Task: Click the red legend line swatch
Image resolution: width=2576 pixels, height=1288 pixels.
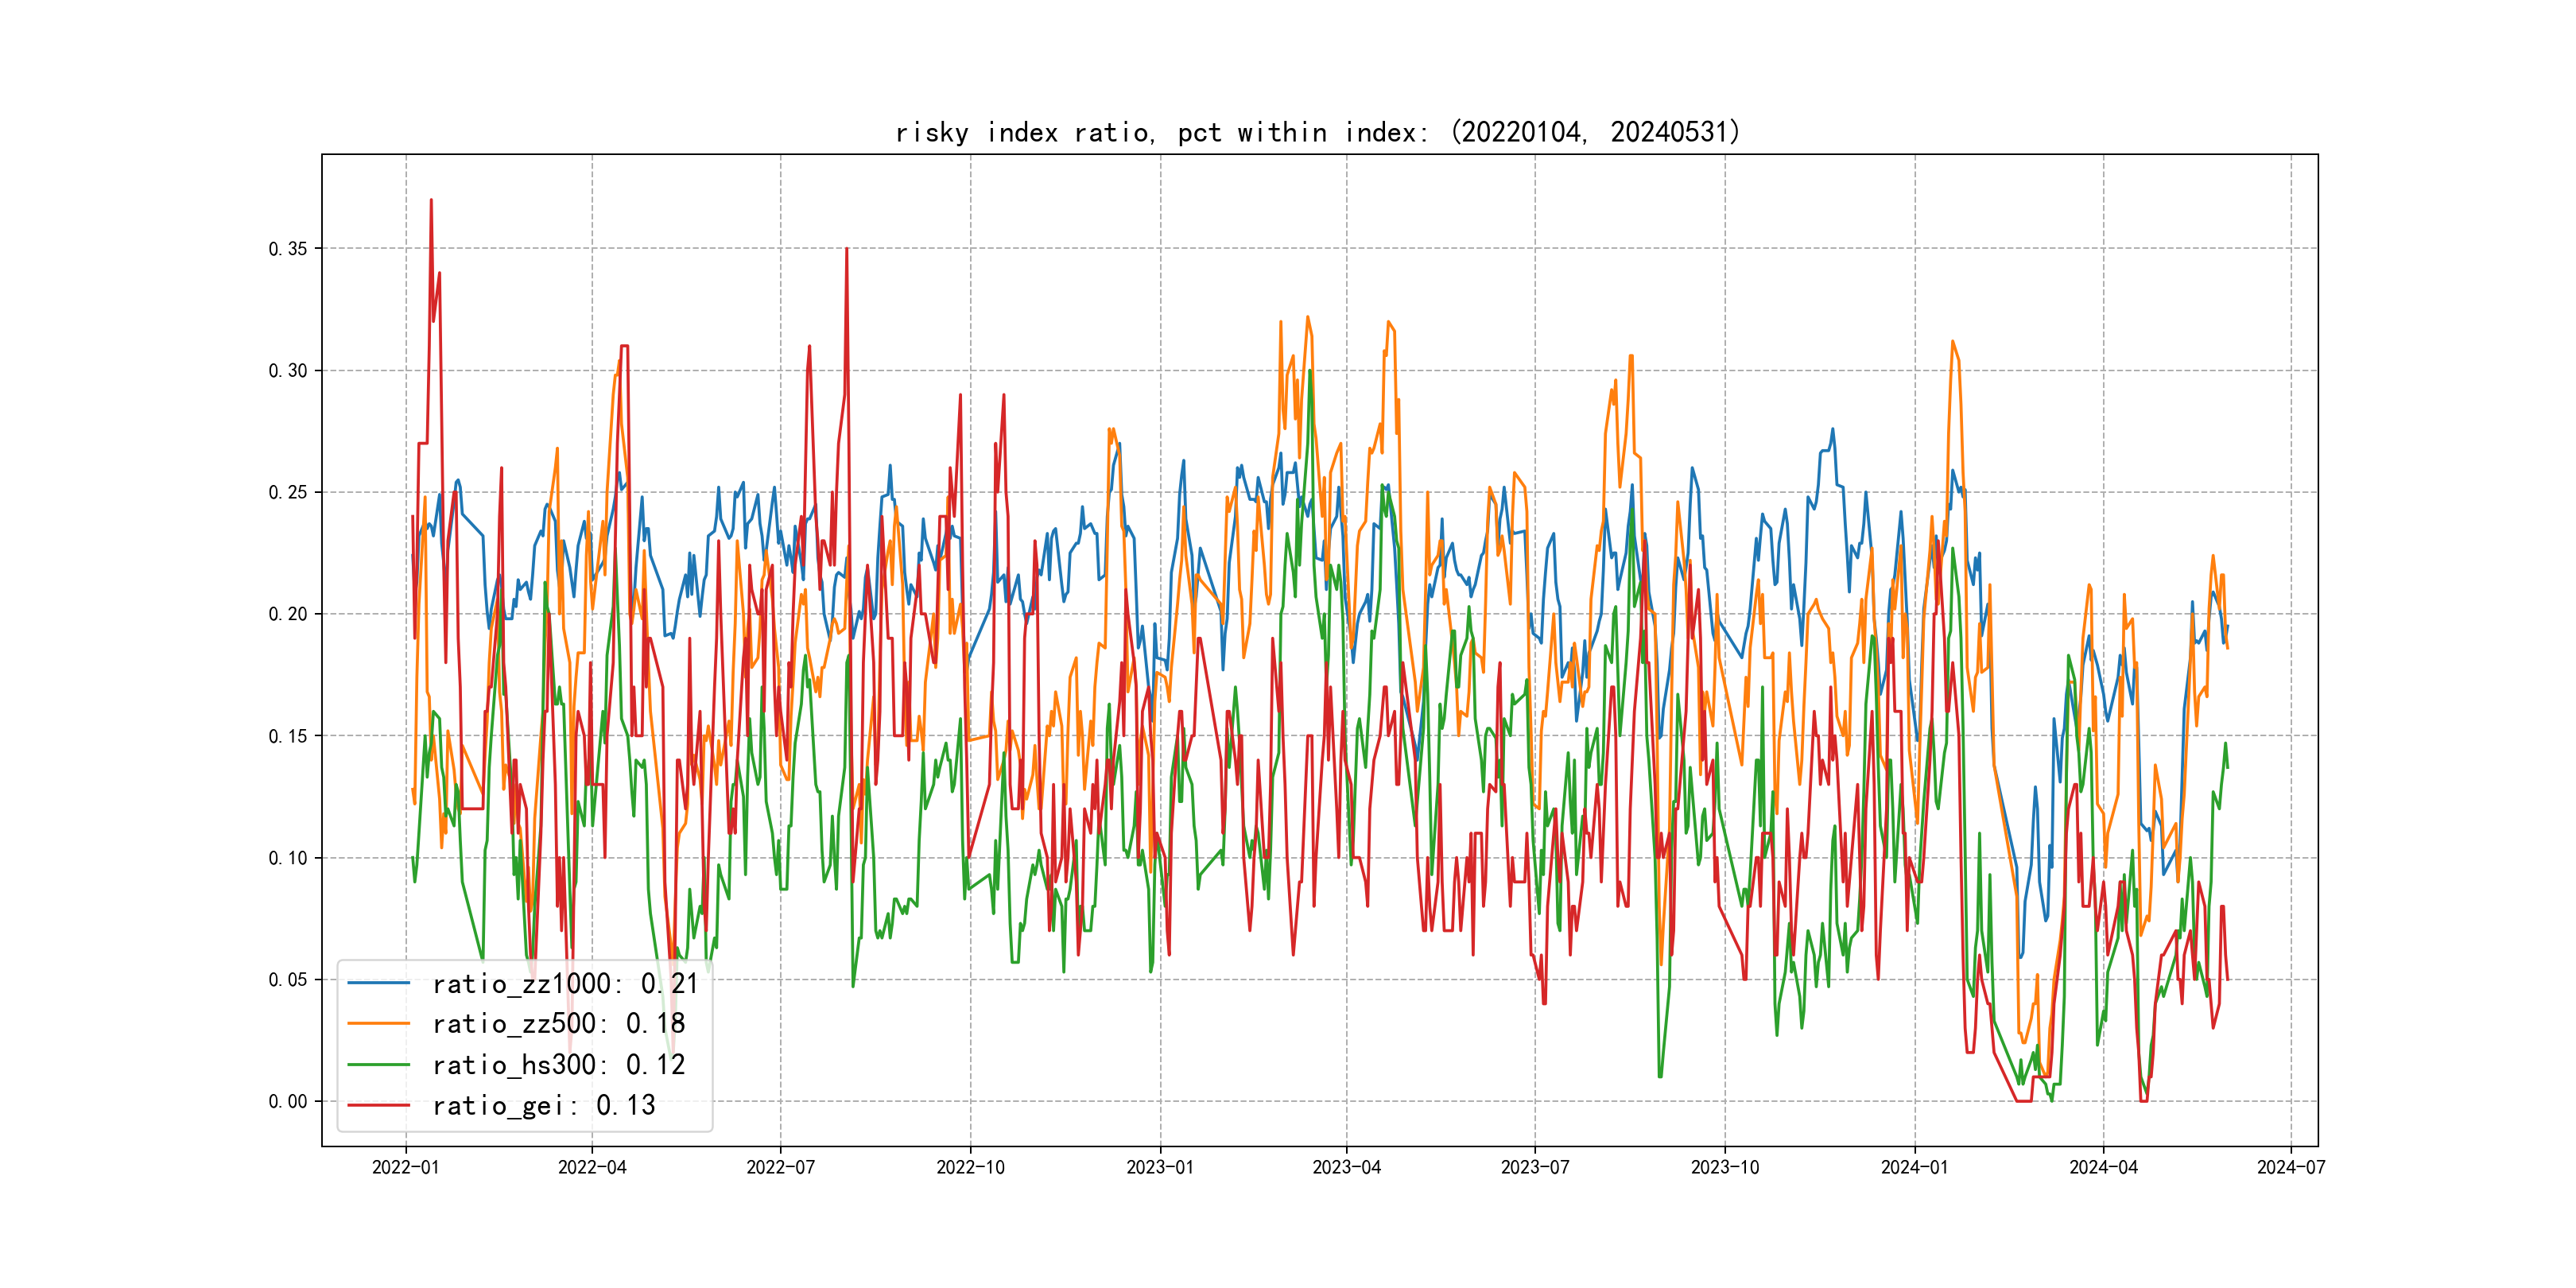Action: pos(378,1106)
